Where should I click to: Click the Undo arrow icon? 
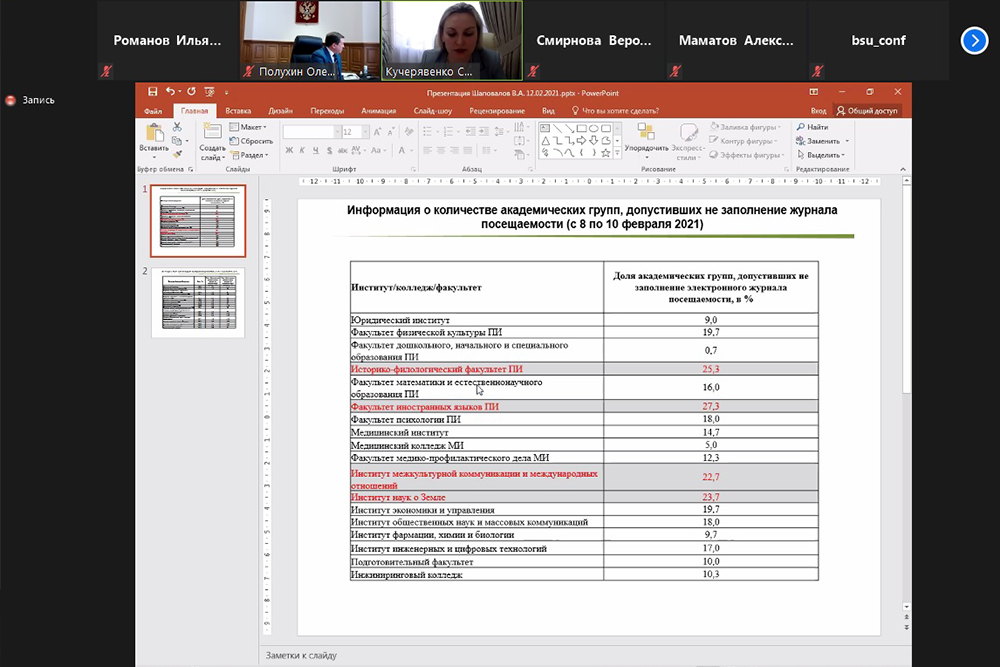171,91
